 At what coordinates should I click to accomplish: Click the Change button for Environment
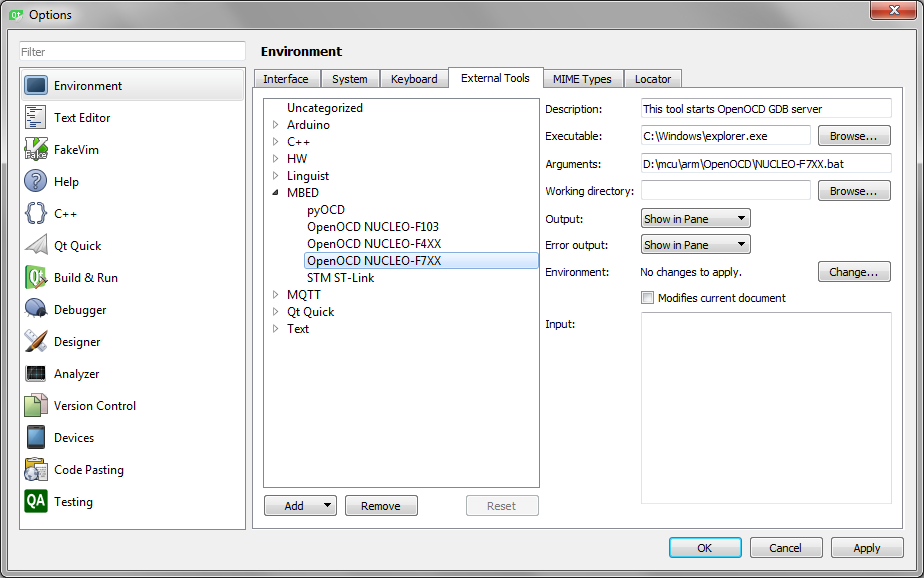[x=854, y=271]
